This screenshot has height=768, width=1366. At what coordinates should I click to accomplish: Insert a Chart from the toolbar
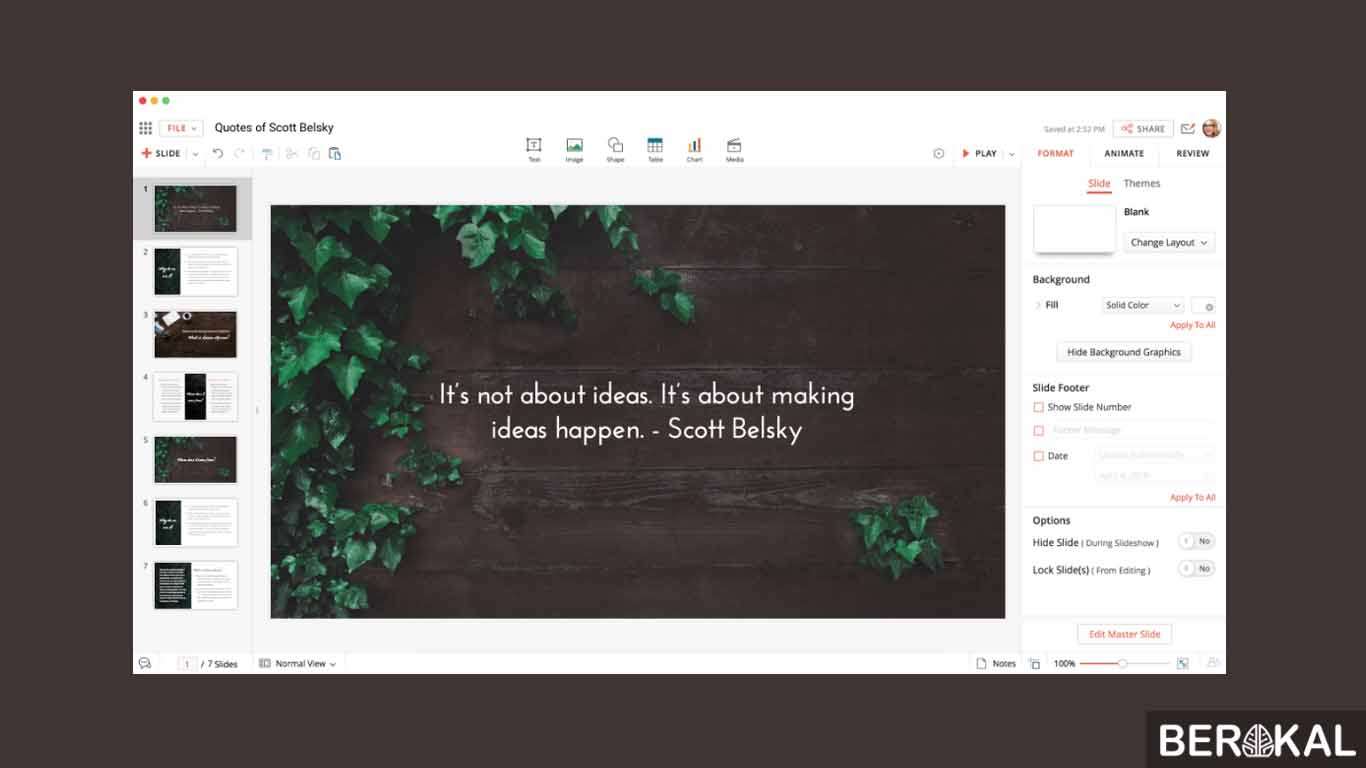pyautogui.click(x=694, y=150)
